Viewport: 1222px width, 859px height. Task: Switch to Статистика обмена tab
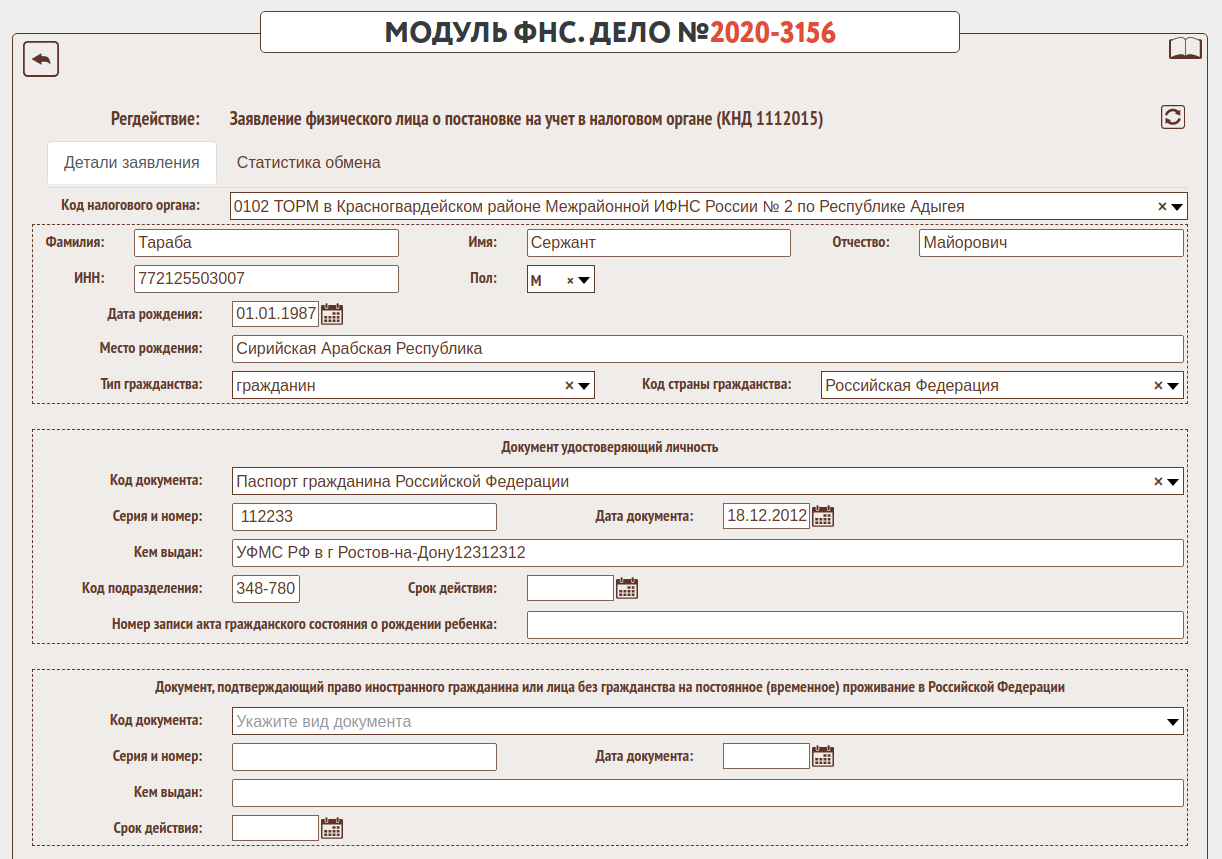point(308,162)
